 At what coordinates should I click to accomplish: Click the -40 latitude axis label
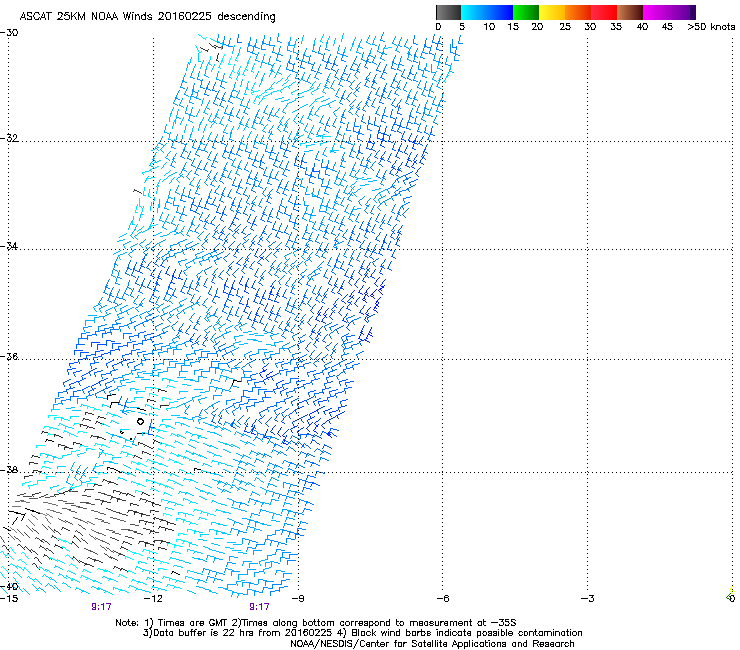pos(9,587)
